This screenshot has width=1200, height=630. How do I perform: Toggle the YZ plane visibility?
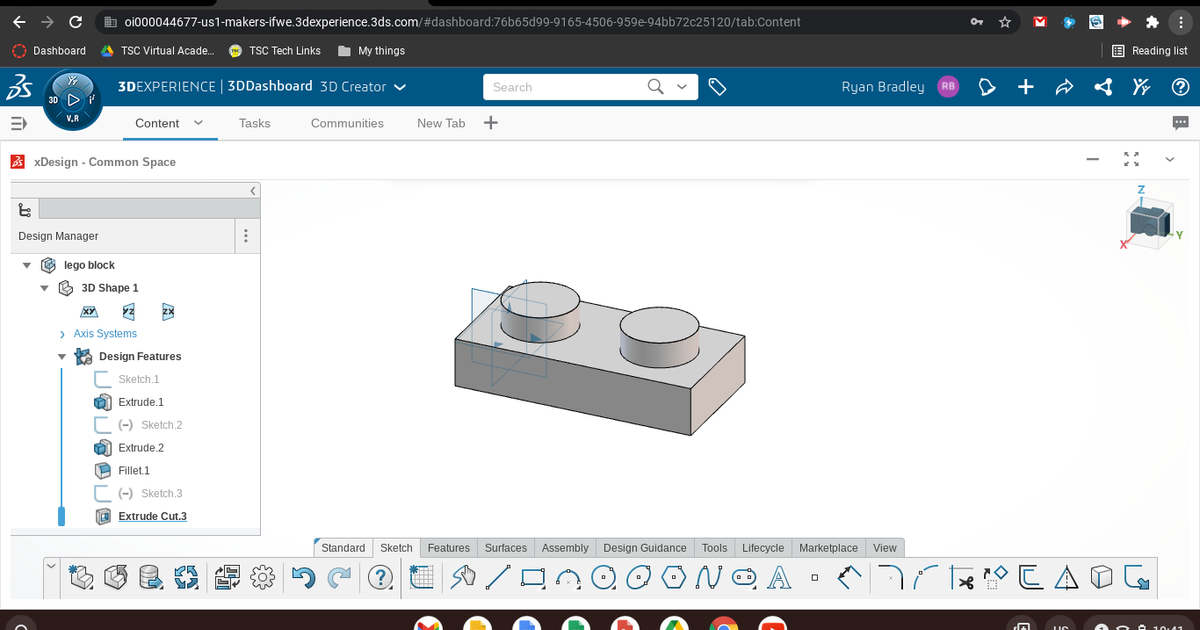(128, 311)
